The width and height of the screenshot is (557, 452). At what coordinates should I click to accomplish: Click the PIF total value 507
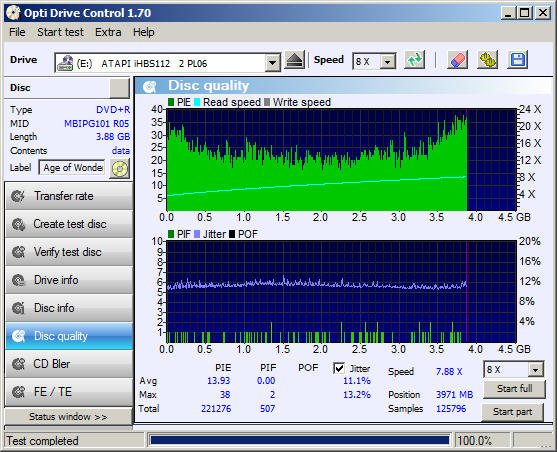(267, 409)
